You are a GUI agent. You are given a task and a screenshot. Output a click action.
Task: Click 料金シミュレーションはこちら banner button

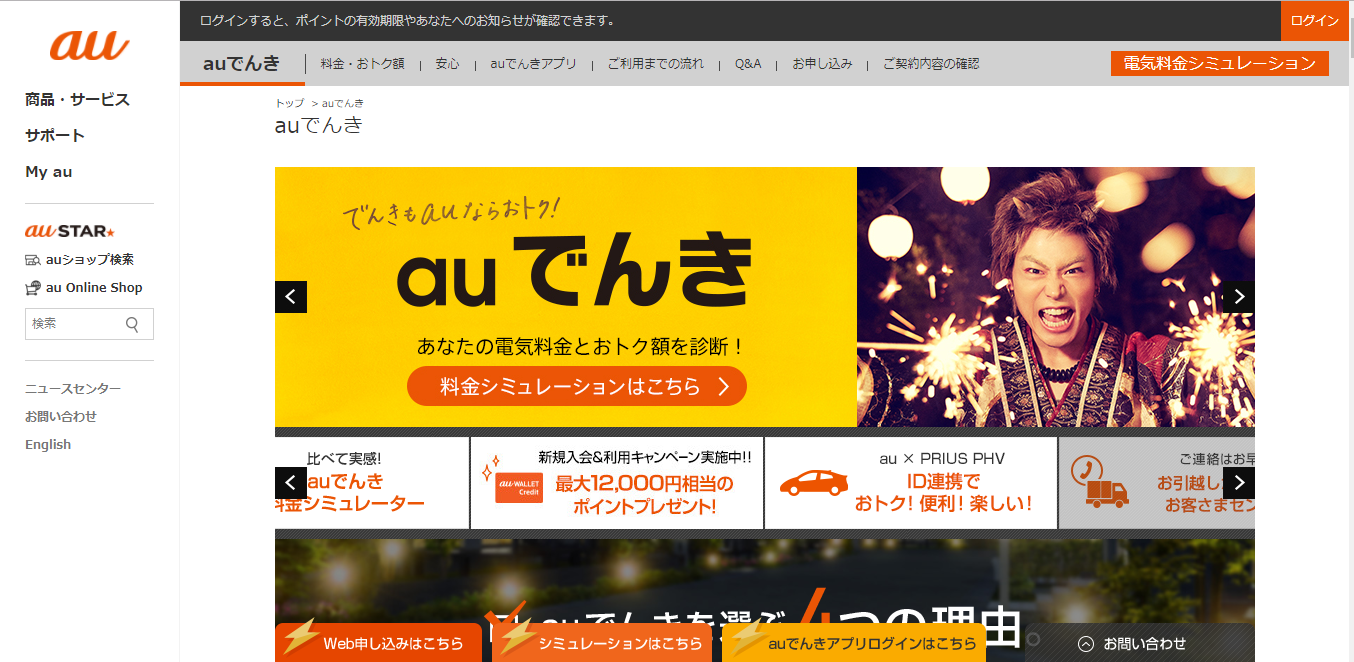point(577,386)
